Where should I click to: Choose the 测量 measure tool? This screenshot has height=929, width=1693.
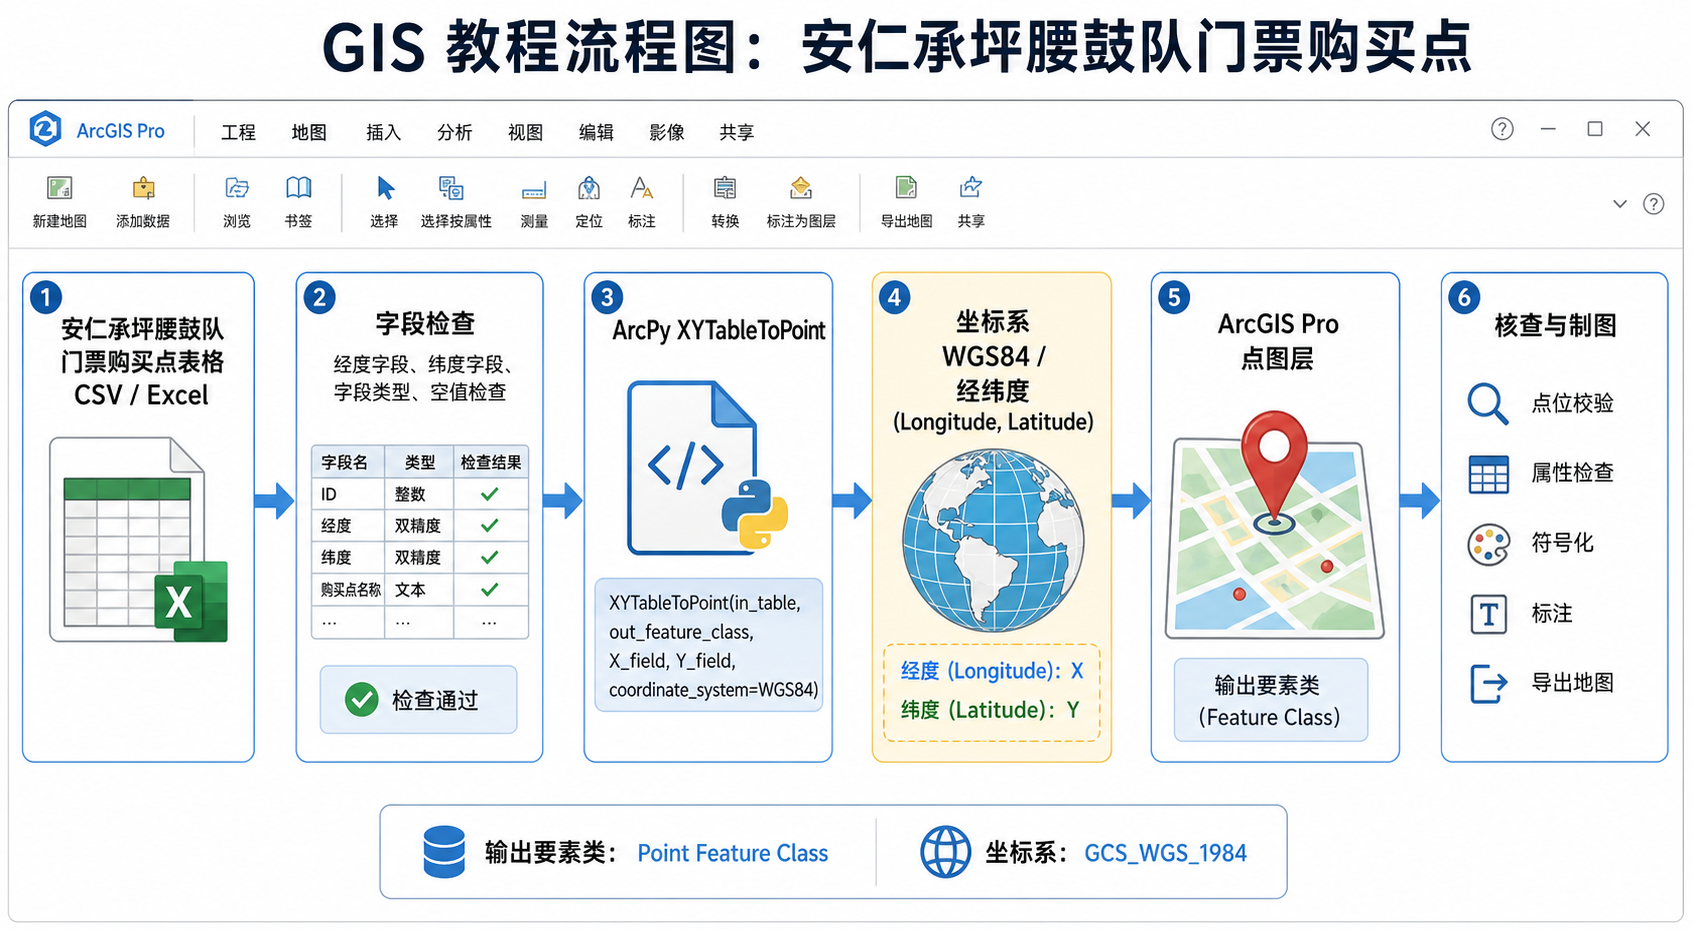pyautogui.click(x=534, y=189)
